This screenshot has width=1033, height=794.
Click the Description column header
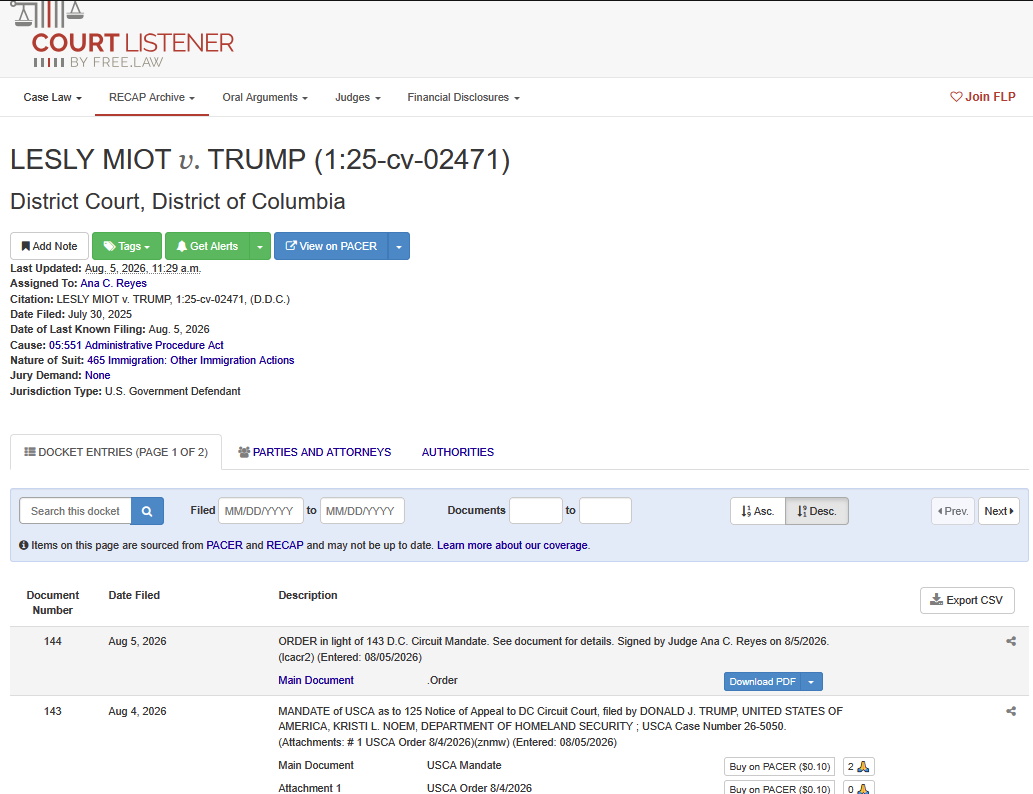(308, 595)
